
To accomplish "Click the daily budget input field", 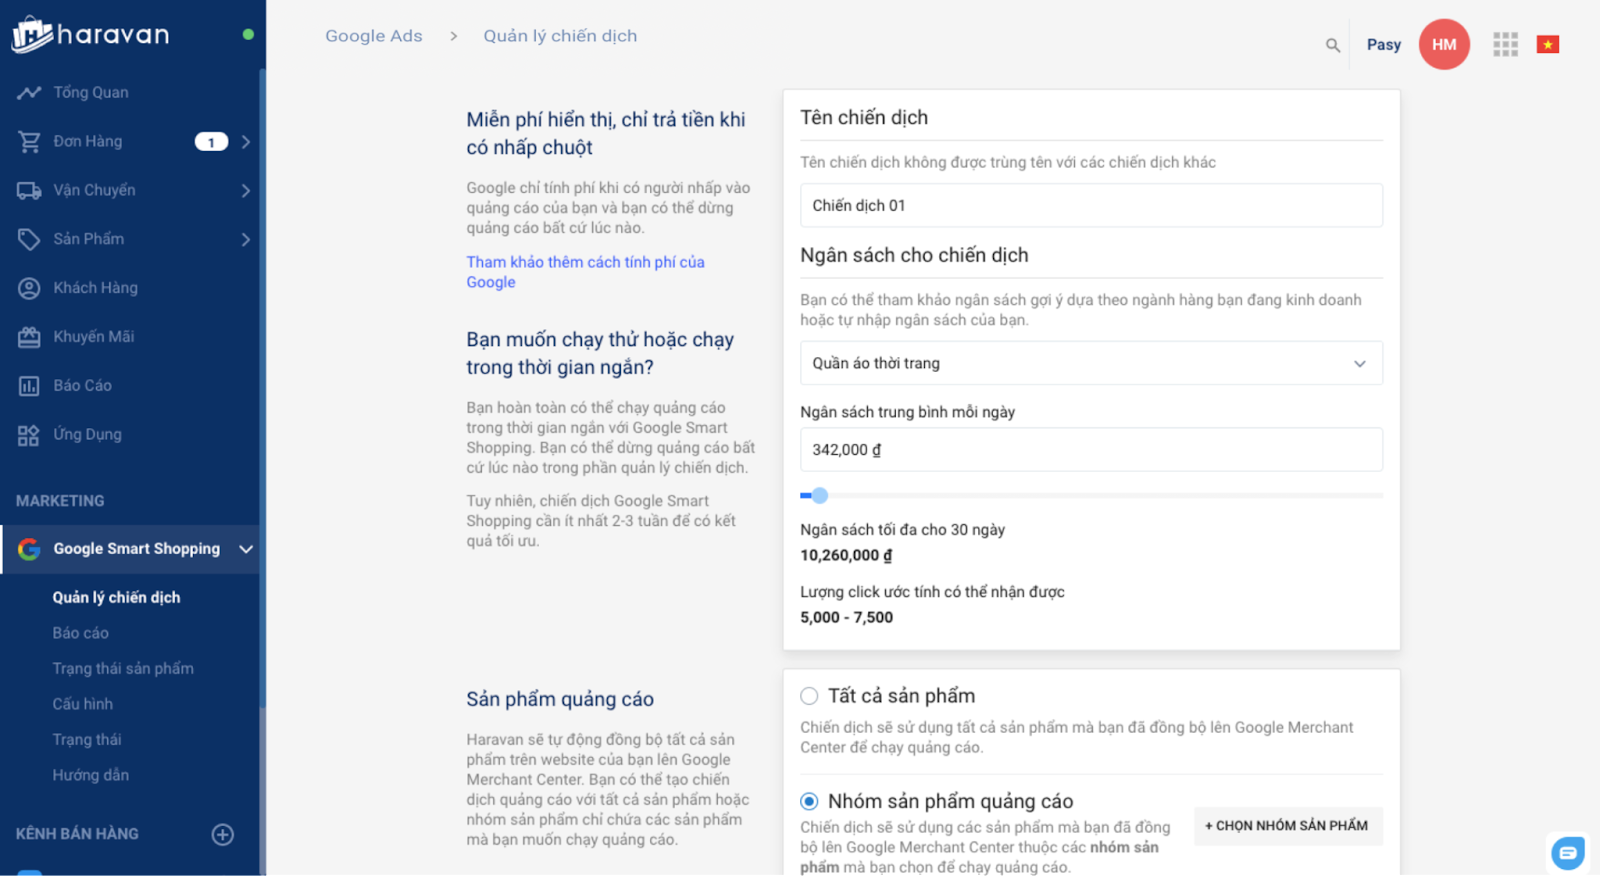I will pyautogui.click(x=1091, y=450).
